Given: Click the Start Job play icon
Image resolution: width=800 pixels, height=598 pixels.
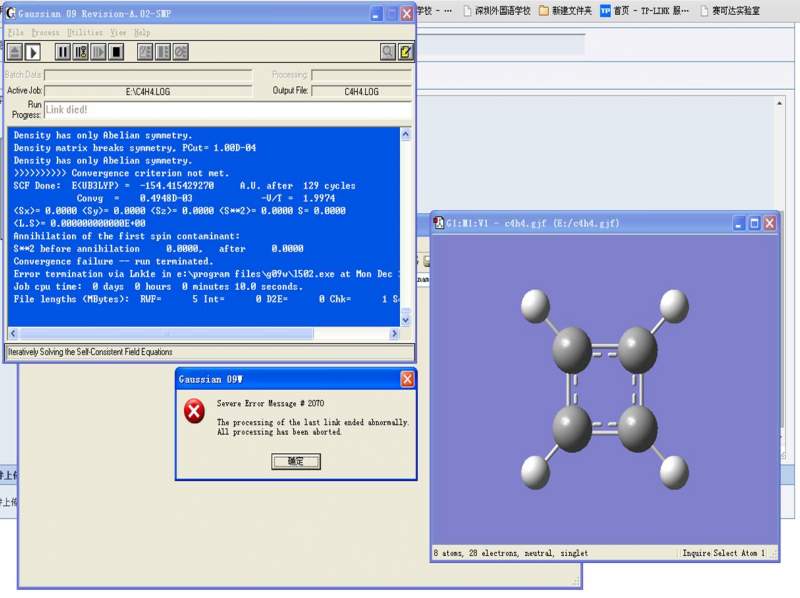Looking at the screenshot, I should click(x=33, y=52).
